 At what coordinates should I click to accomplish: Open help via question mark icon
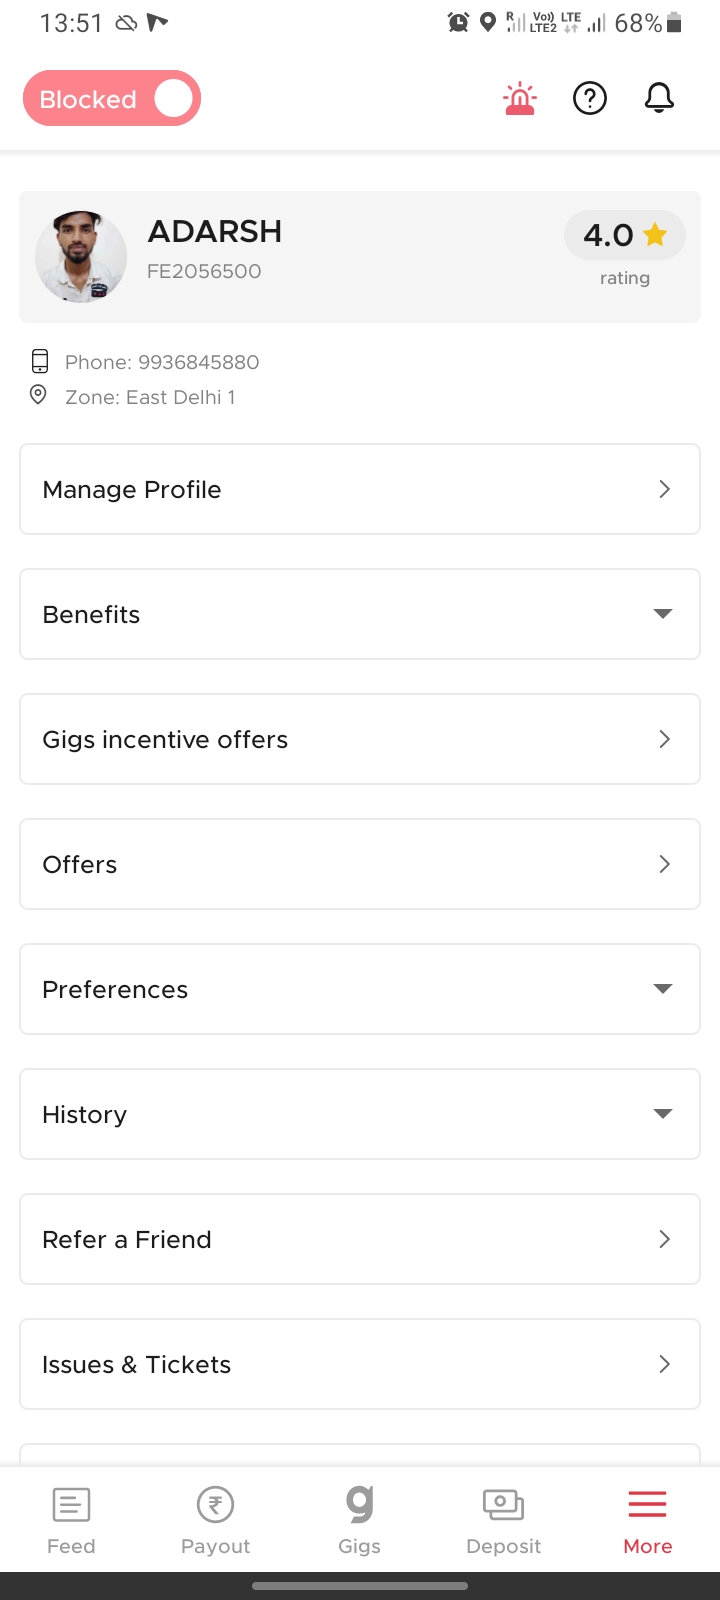click(x=590, y=99)
